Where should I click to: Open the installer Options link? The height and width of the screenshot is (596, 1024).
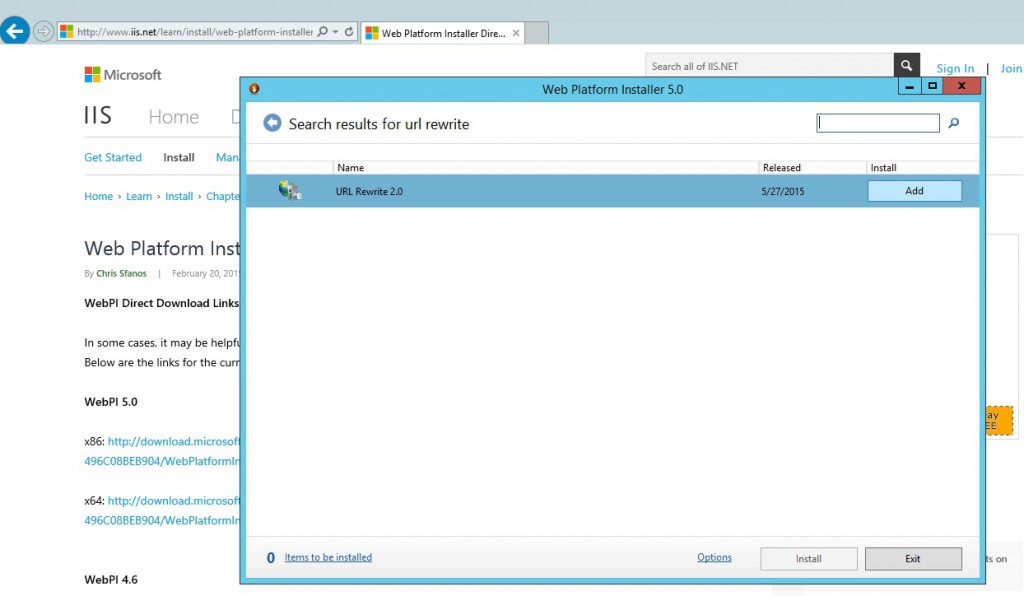click(x=714, y=557)
